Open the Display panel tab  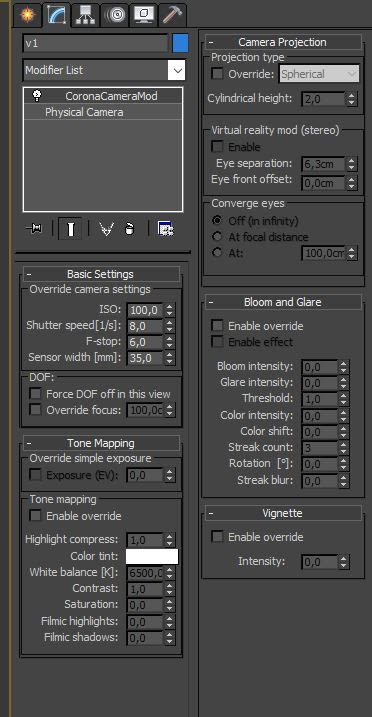coord(143,15)
